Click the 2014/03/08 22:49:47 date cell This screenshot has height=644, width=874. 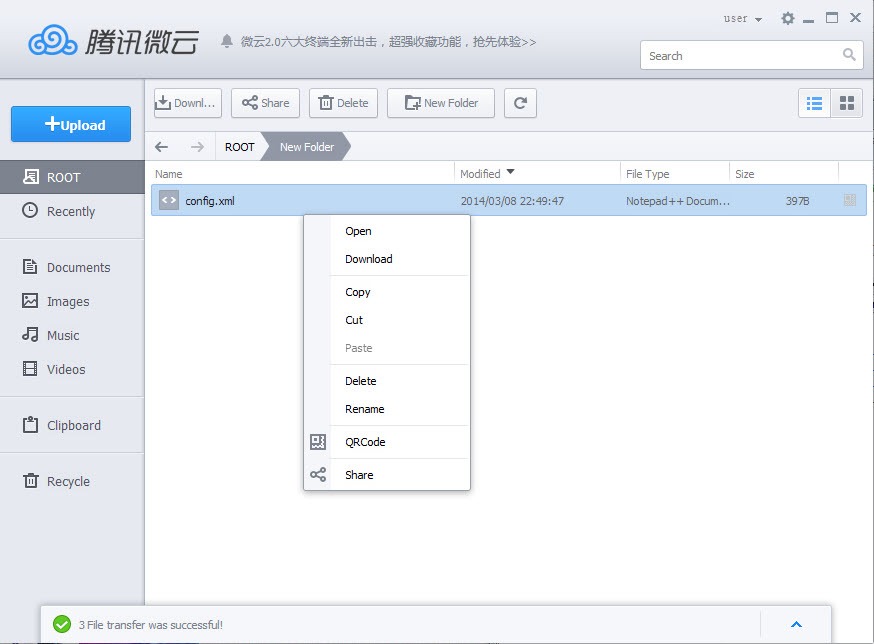click(x=512, y=201)
